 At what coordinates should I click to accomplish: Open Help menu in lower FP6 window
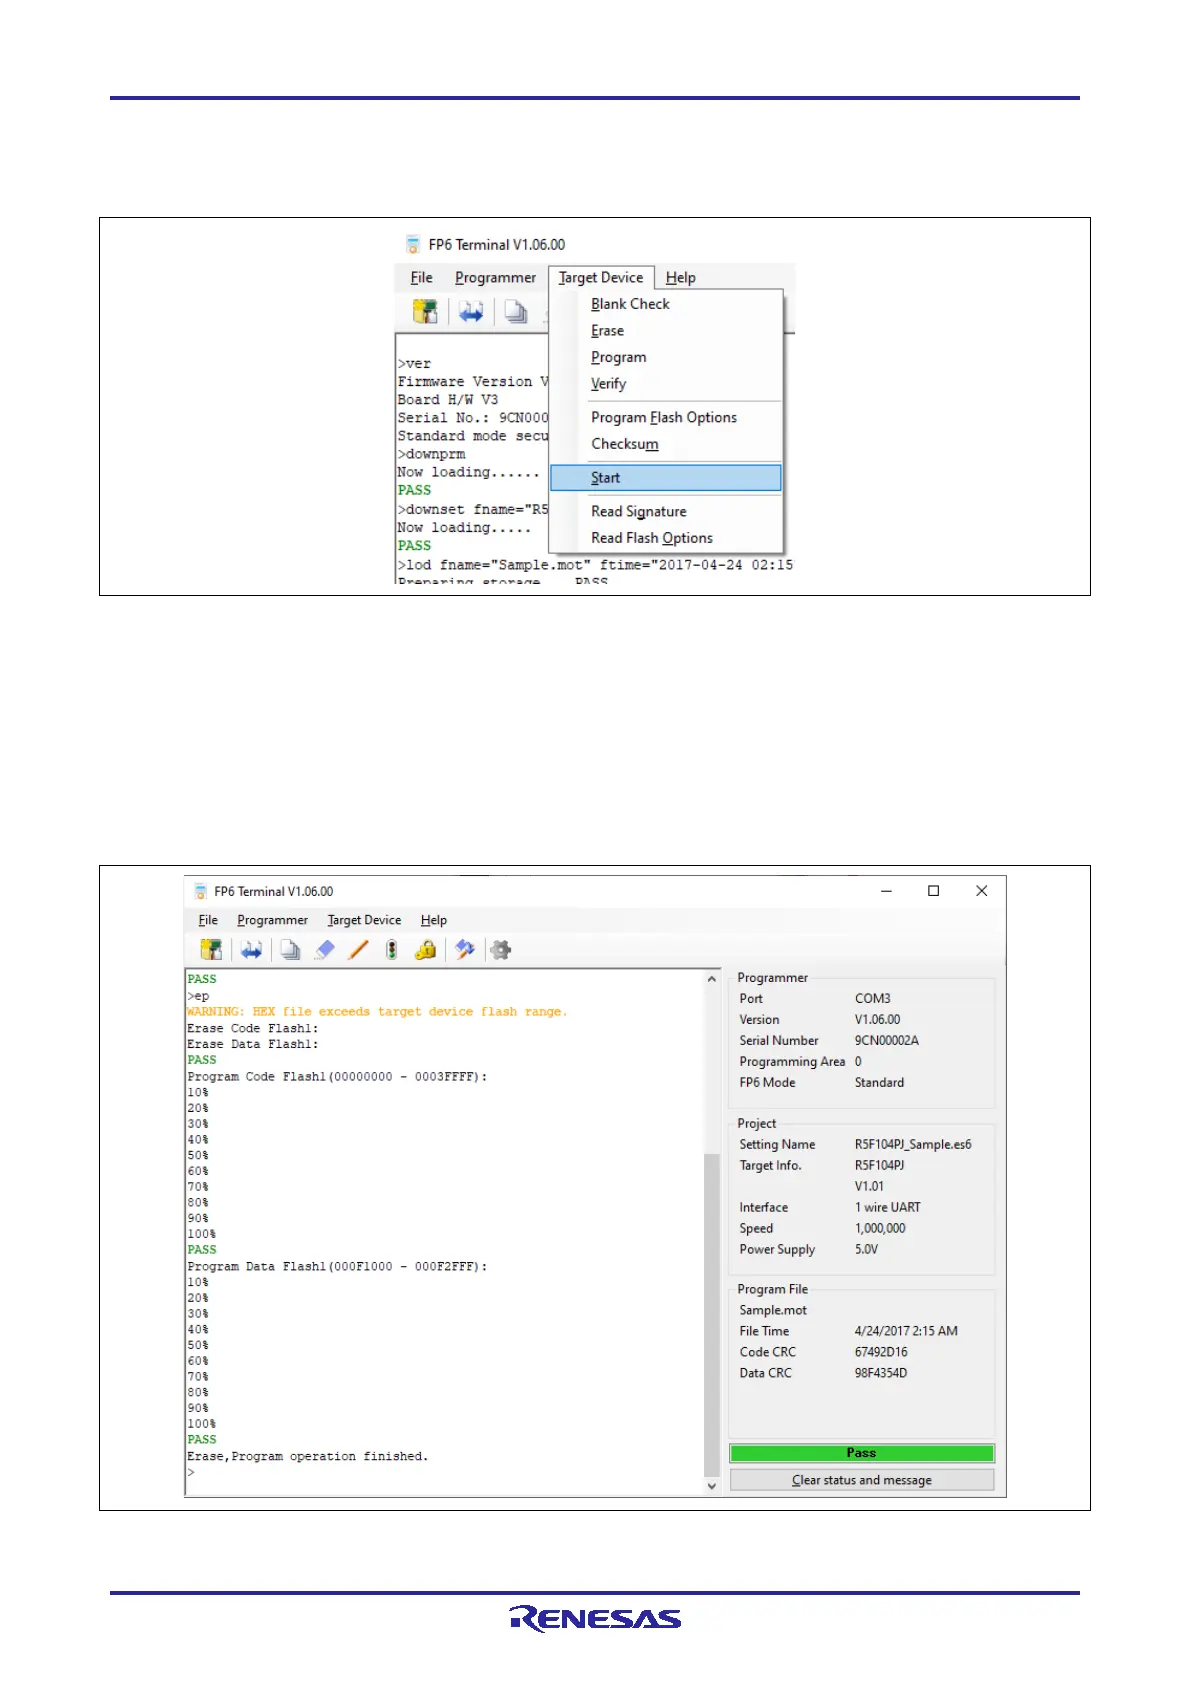pos(434,920)
